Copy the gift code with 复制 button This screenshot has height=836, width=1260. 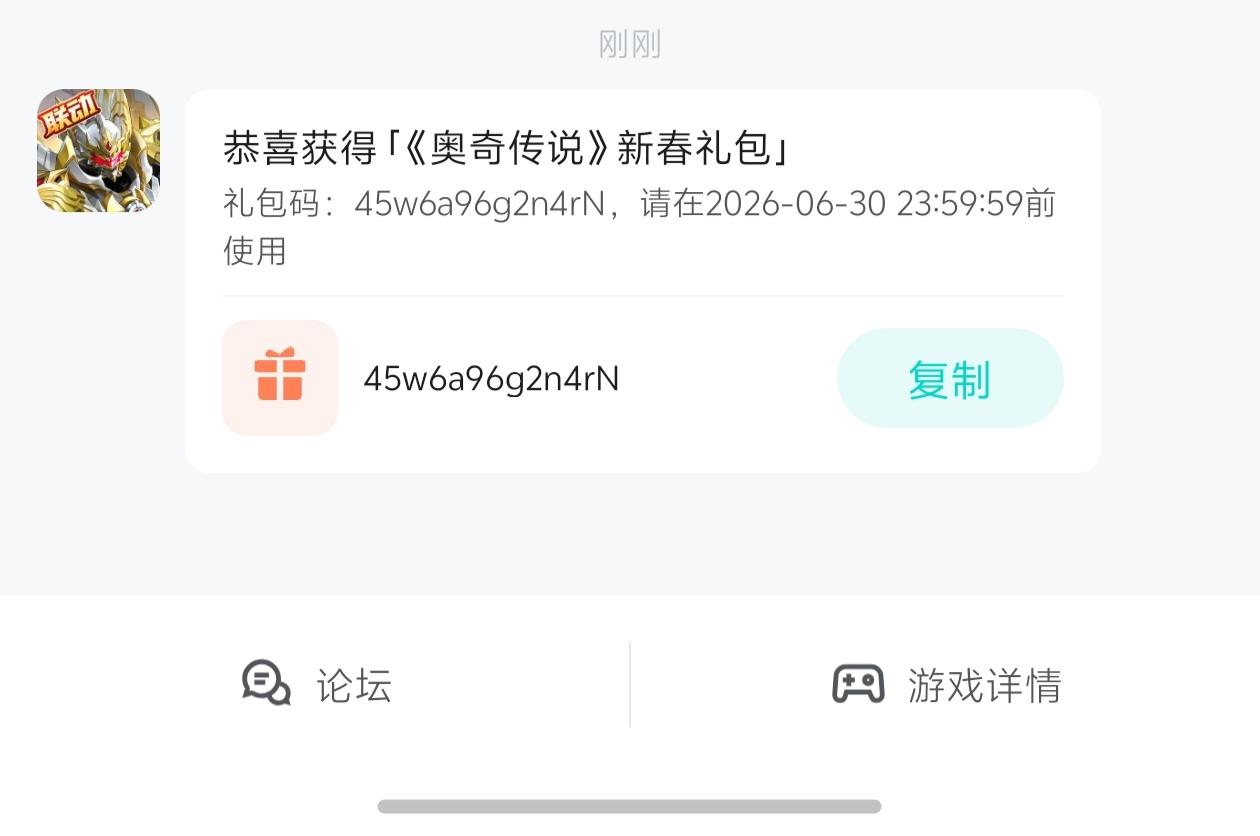click(x=950, y=378)
